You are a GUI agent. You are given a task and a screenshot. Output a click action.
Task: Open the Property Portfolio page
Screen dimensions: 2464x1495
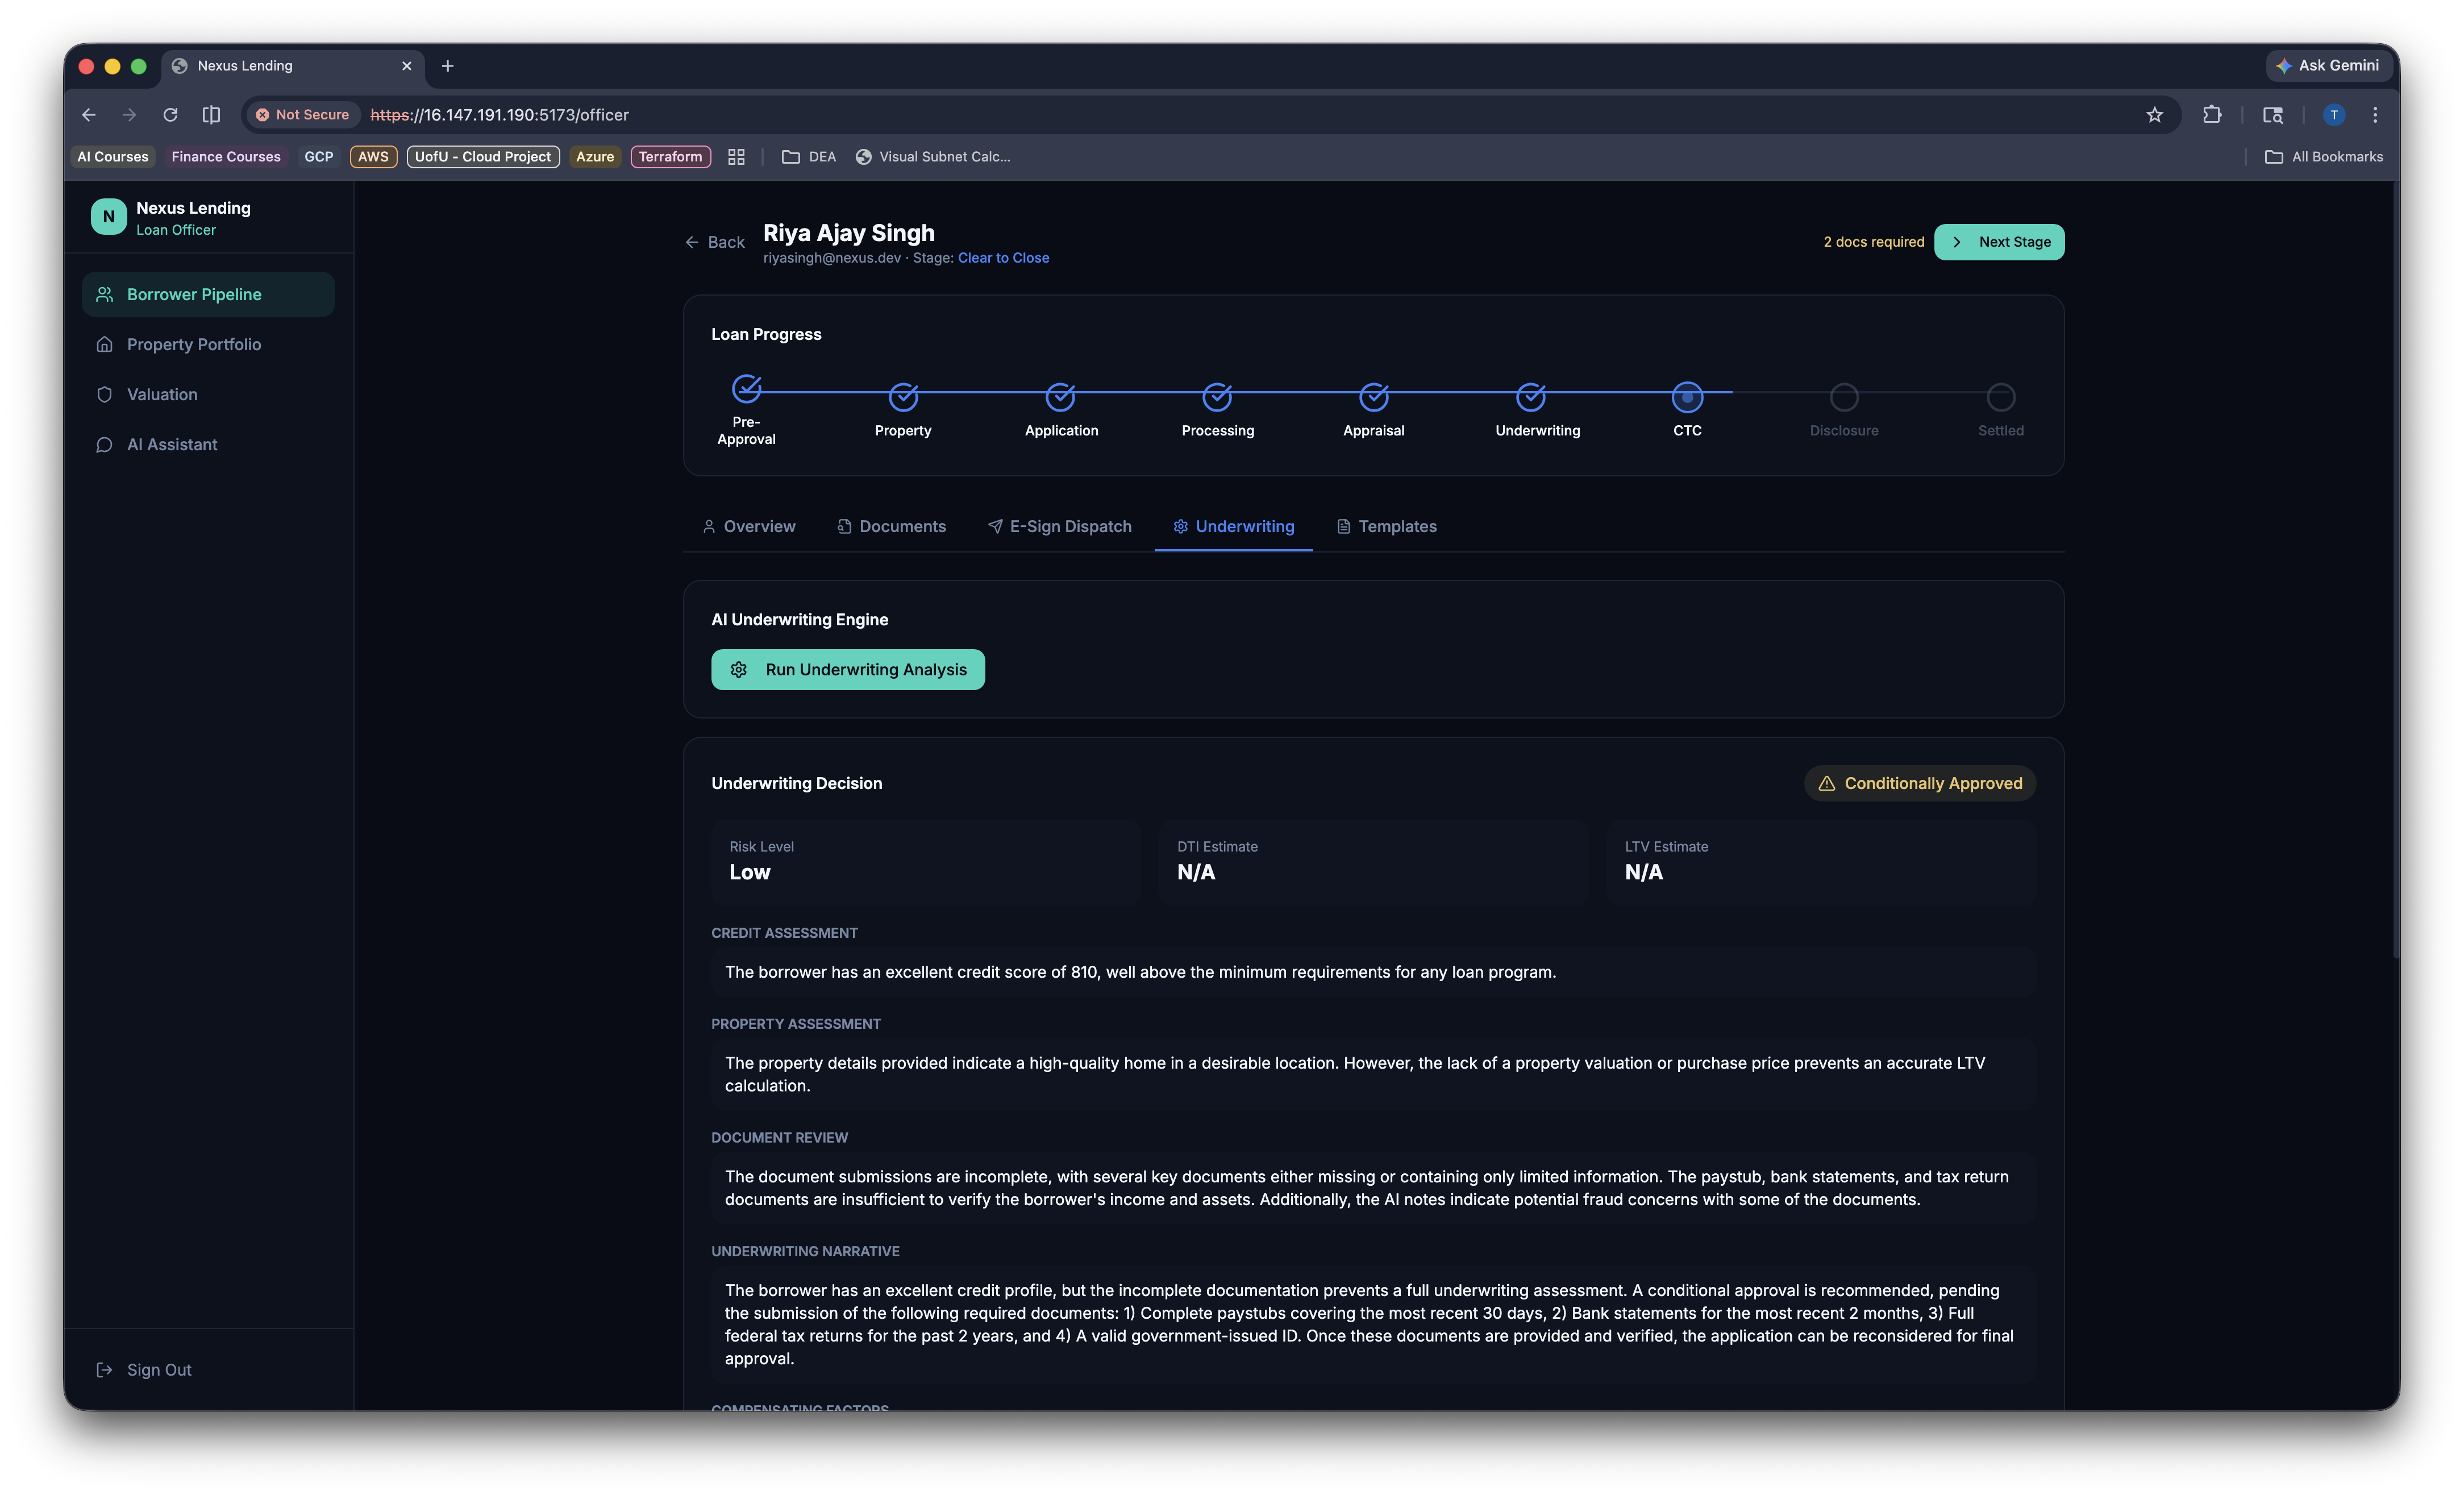(193, 344)
